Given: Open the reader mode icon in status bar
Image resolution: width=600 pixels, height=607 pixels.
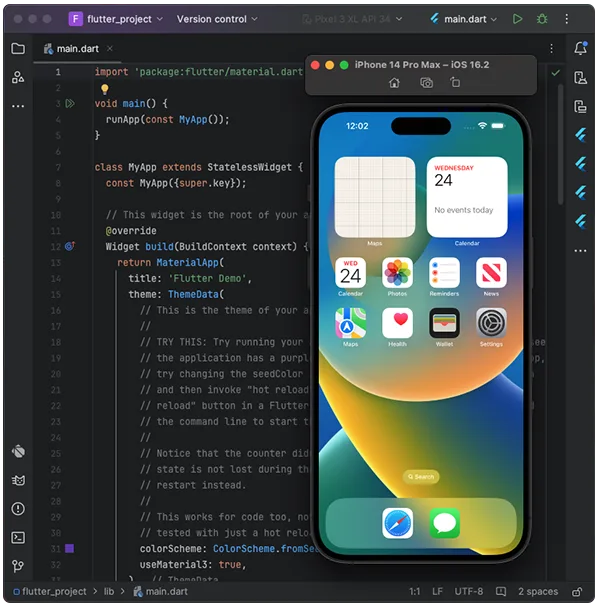Looking at the screenshot, I should click(x=501, y=592).
